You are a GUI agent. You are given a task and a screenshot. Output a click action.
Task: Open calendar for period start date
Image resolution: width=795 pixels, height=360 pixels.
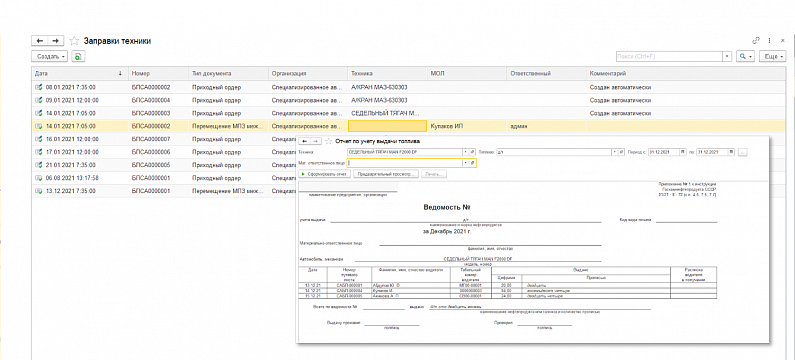[x=682, y=152]
